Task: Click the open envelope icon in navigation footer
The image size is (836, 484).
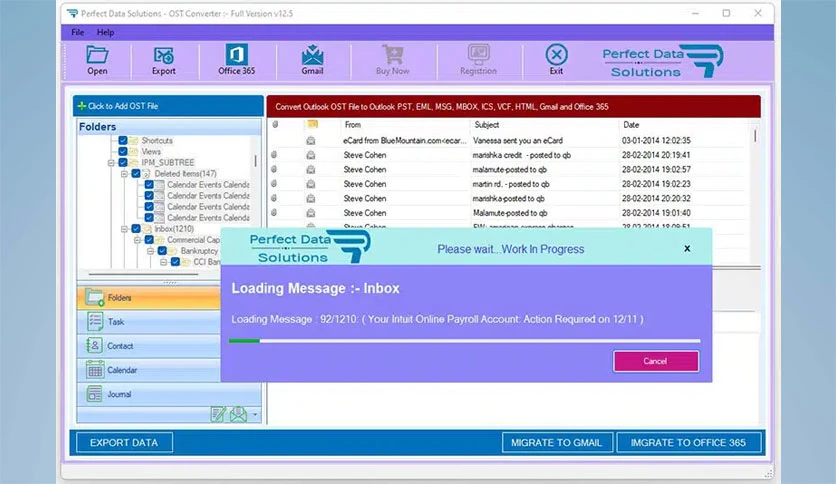Action: point(238,414)
